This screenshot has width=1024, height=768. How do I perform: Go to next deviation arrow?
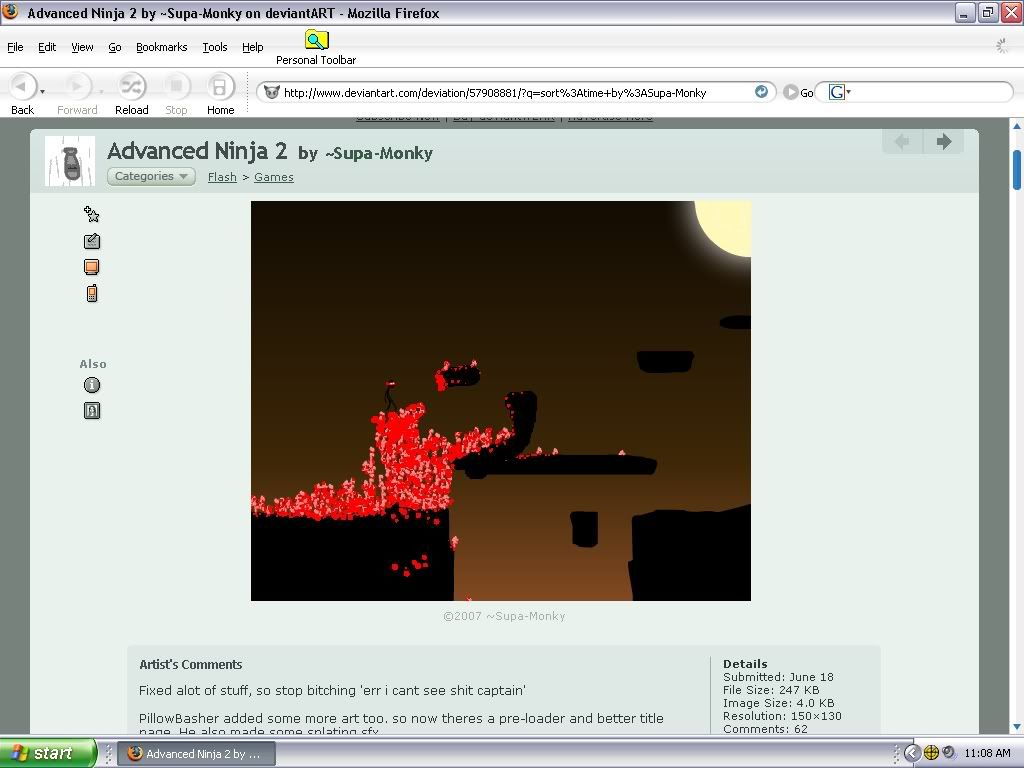click(944, 142)
